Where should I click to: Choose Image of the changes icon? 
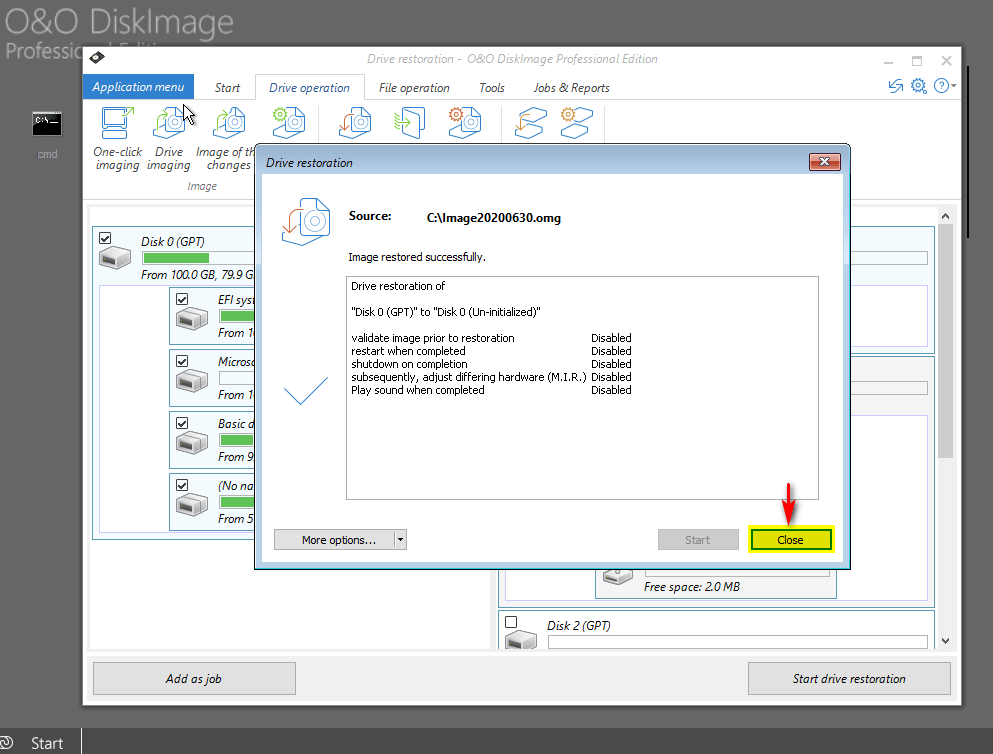coord(229,123)
